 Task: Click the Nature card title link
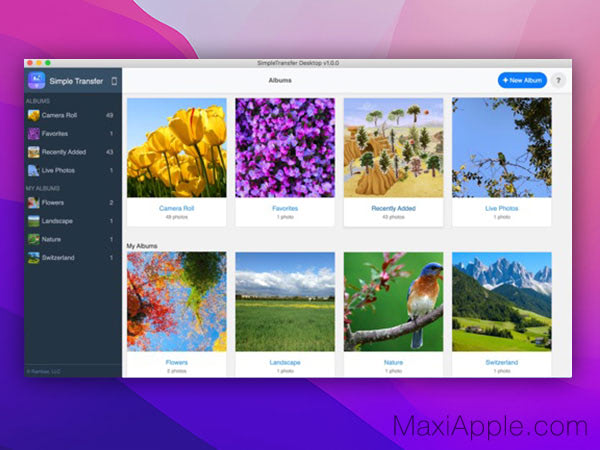[393, 362]
